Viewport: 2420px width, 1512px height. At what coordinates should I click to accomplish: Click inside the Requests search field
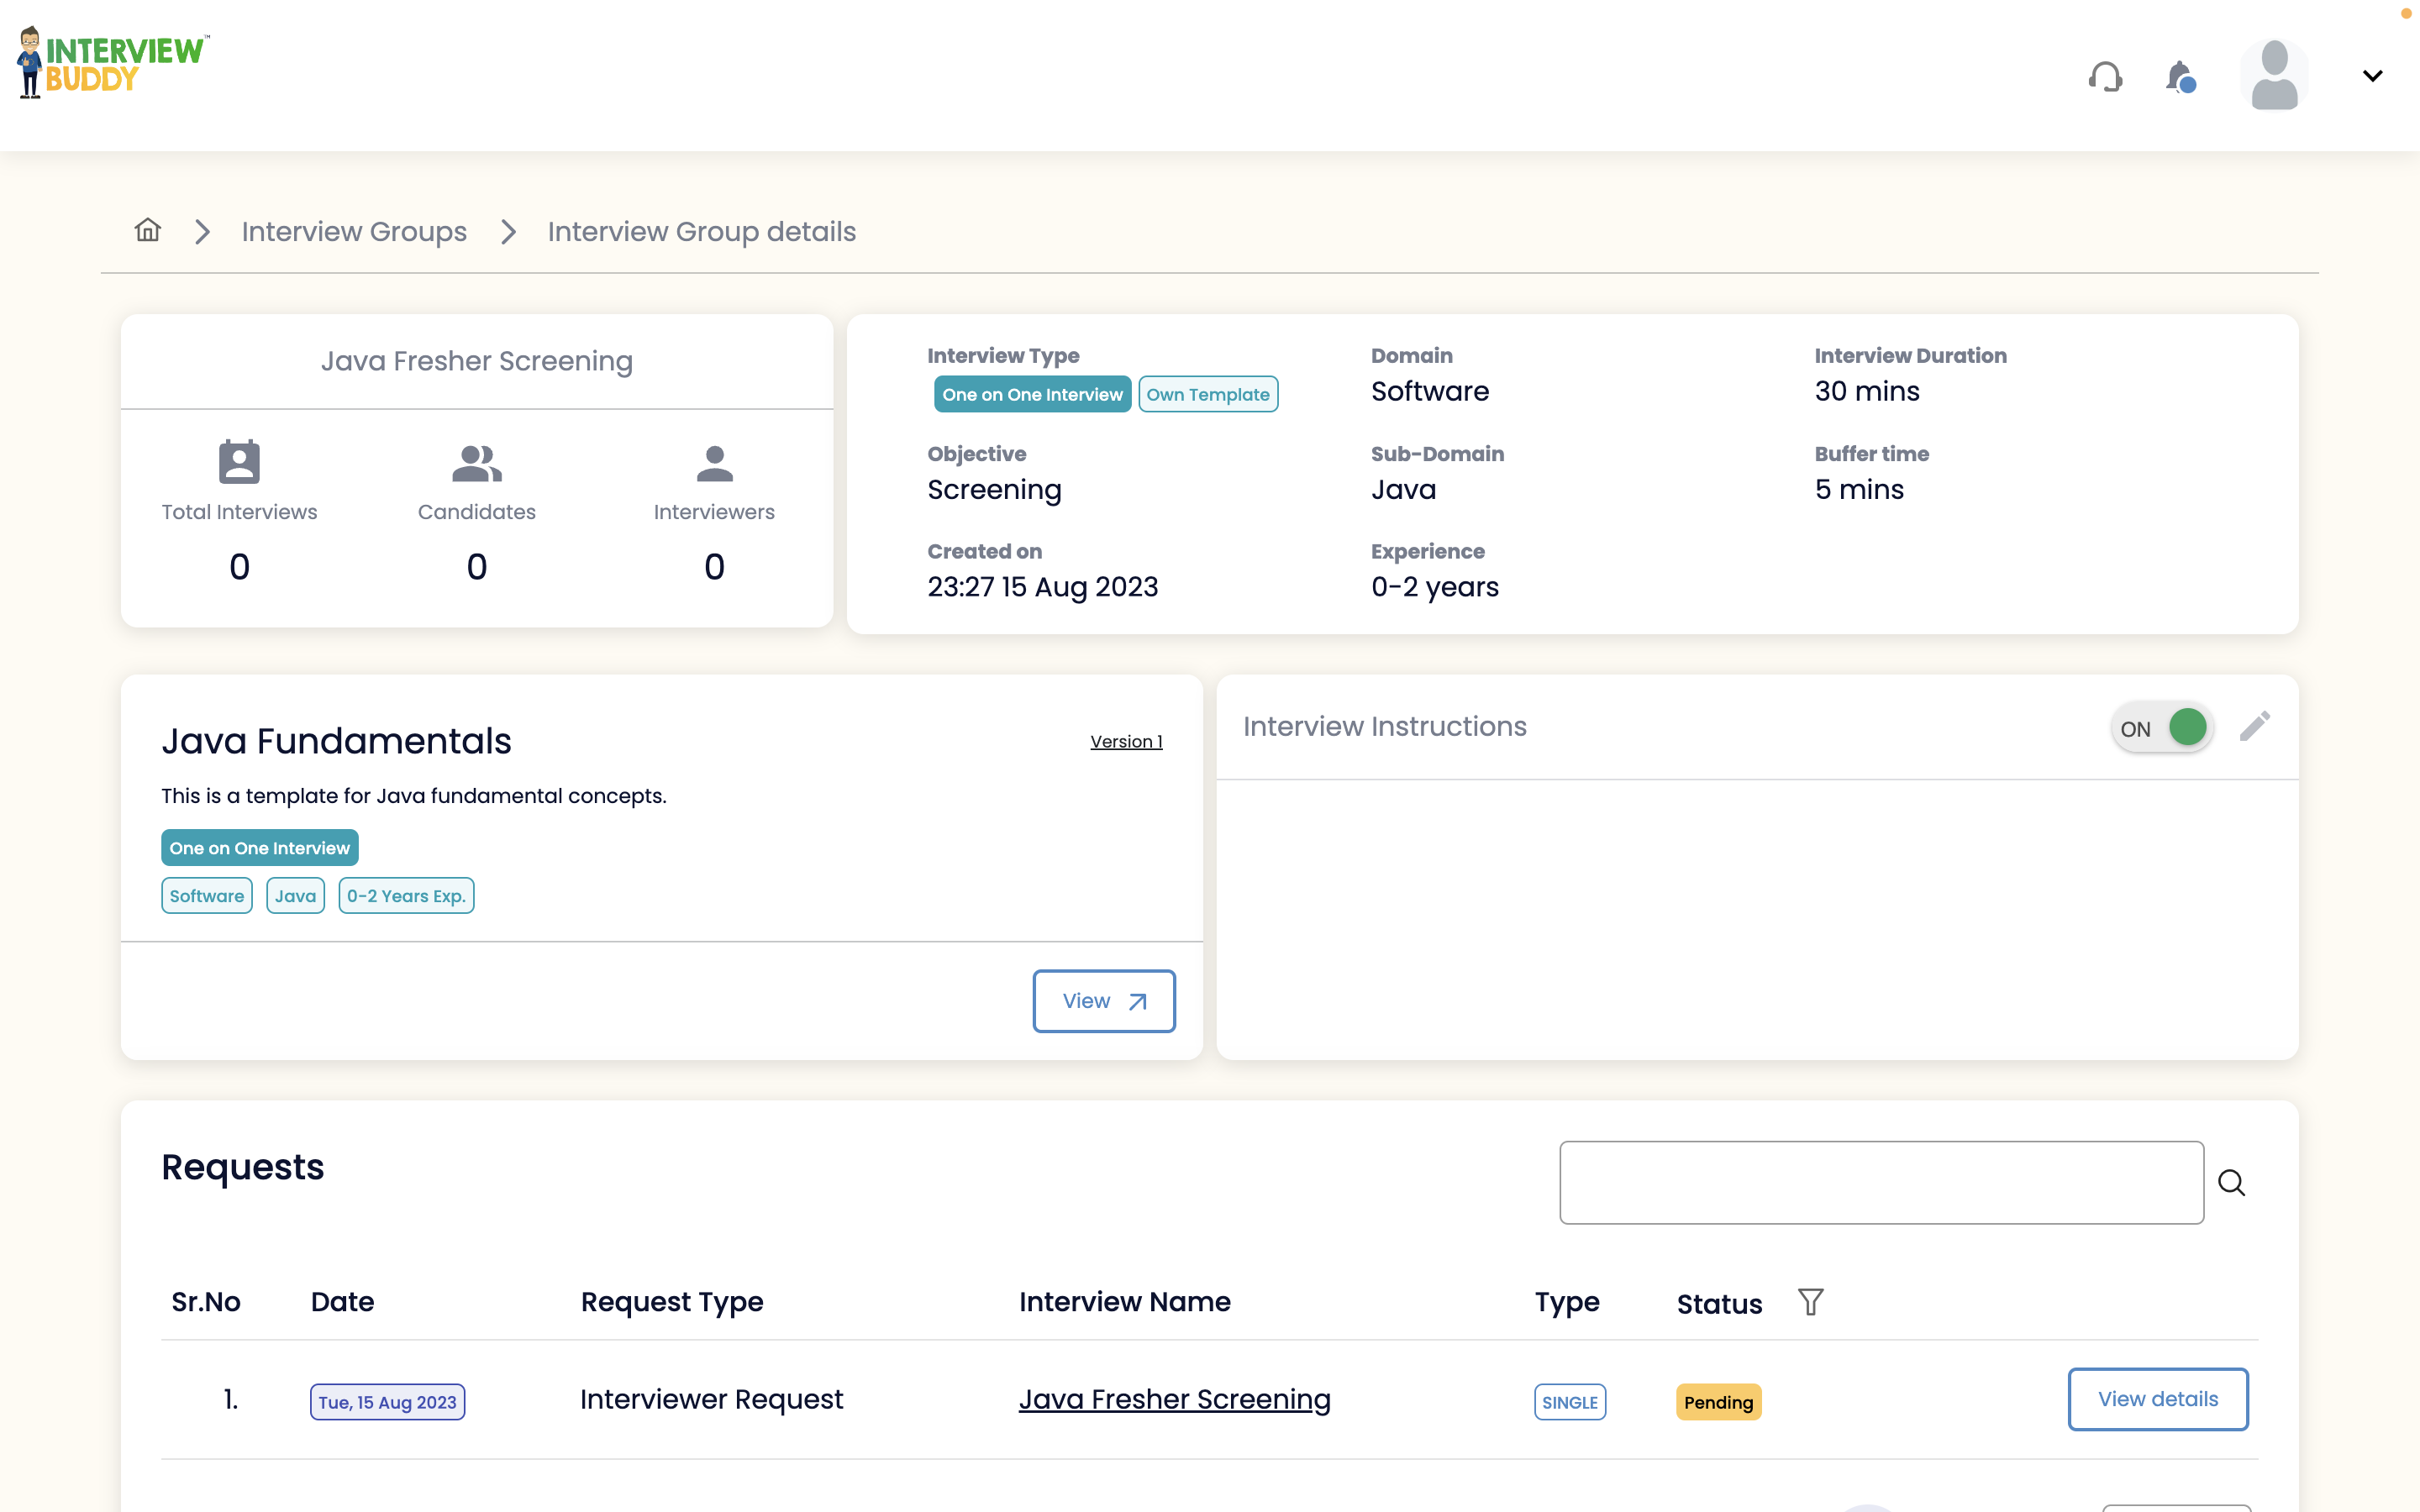1880,1182
